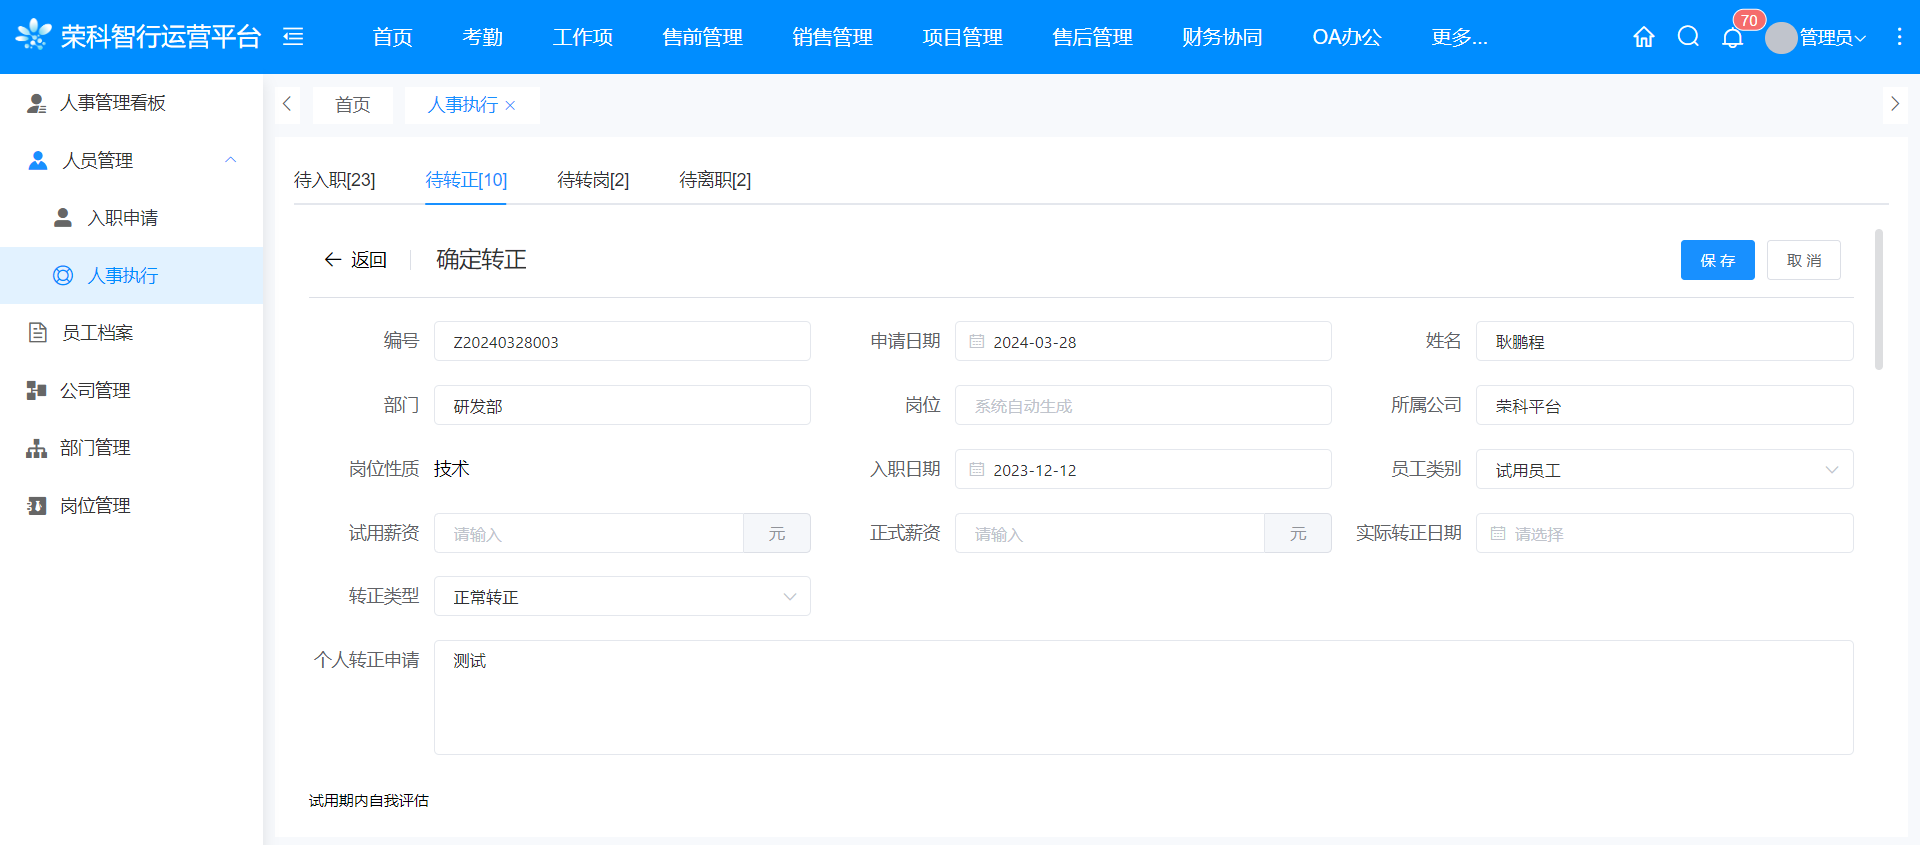The image size is (1920, 845).
Task: Click the vertical three-dot more icon
Action: (1899, 37)
